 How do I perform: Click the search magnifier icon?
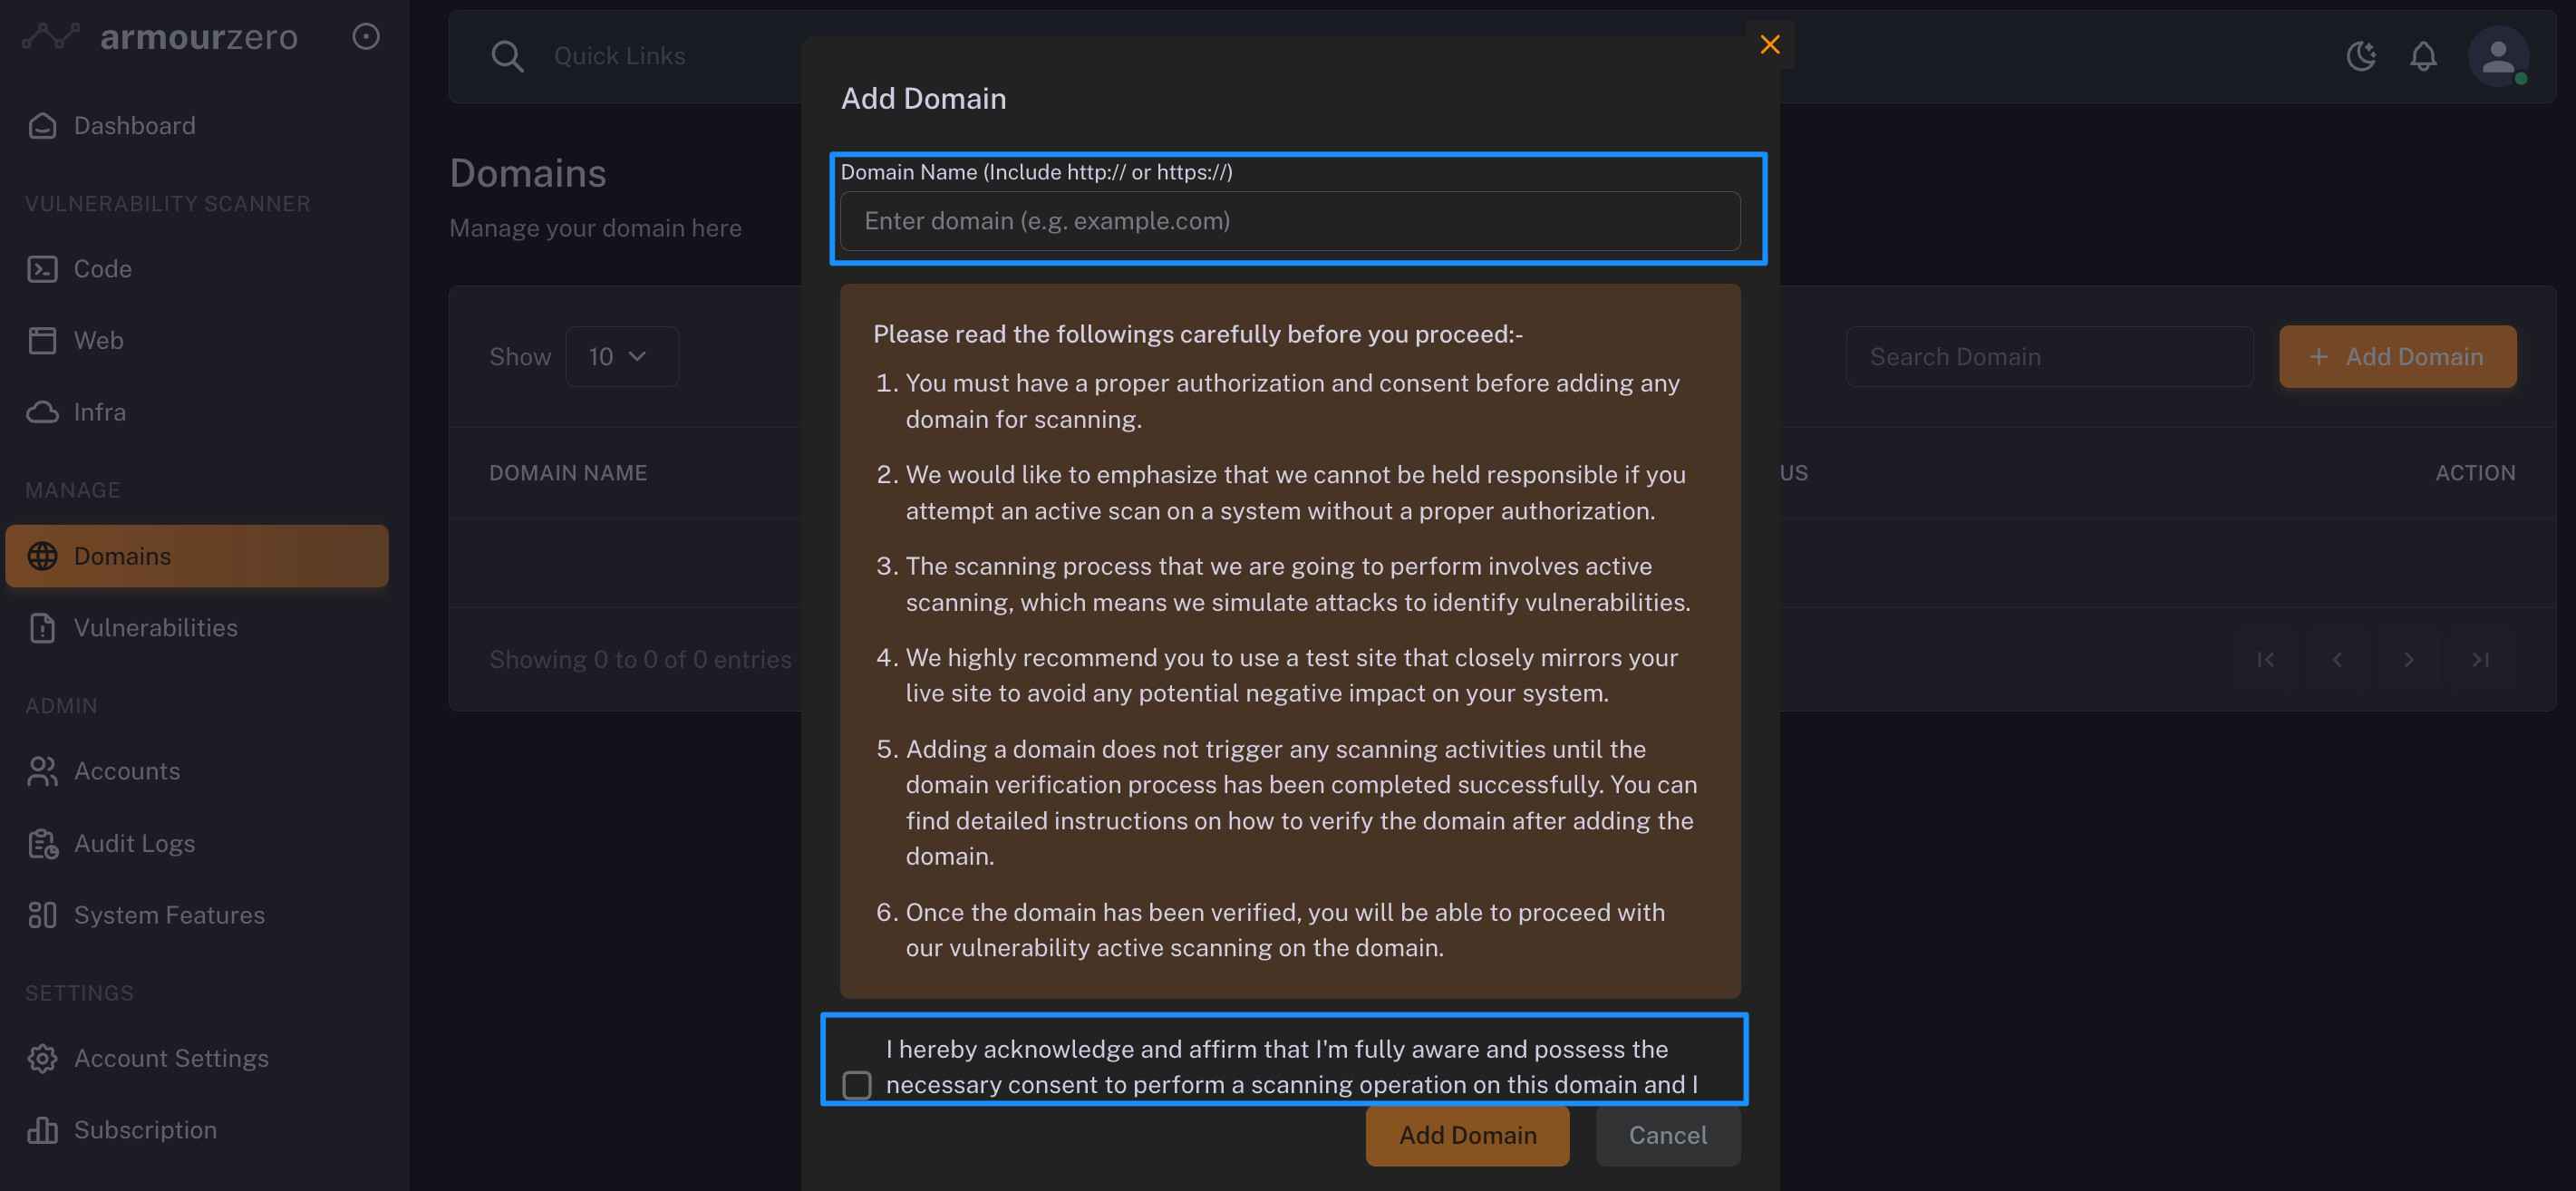507,56
